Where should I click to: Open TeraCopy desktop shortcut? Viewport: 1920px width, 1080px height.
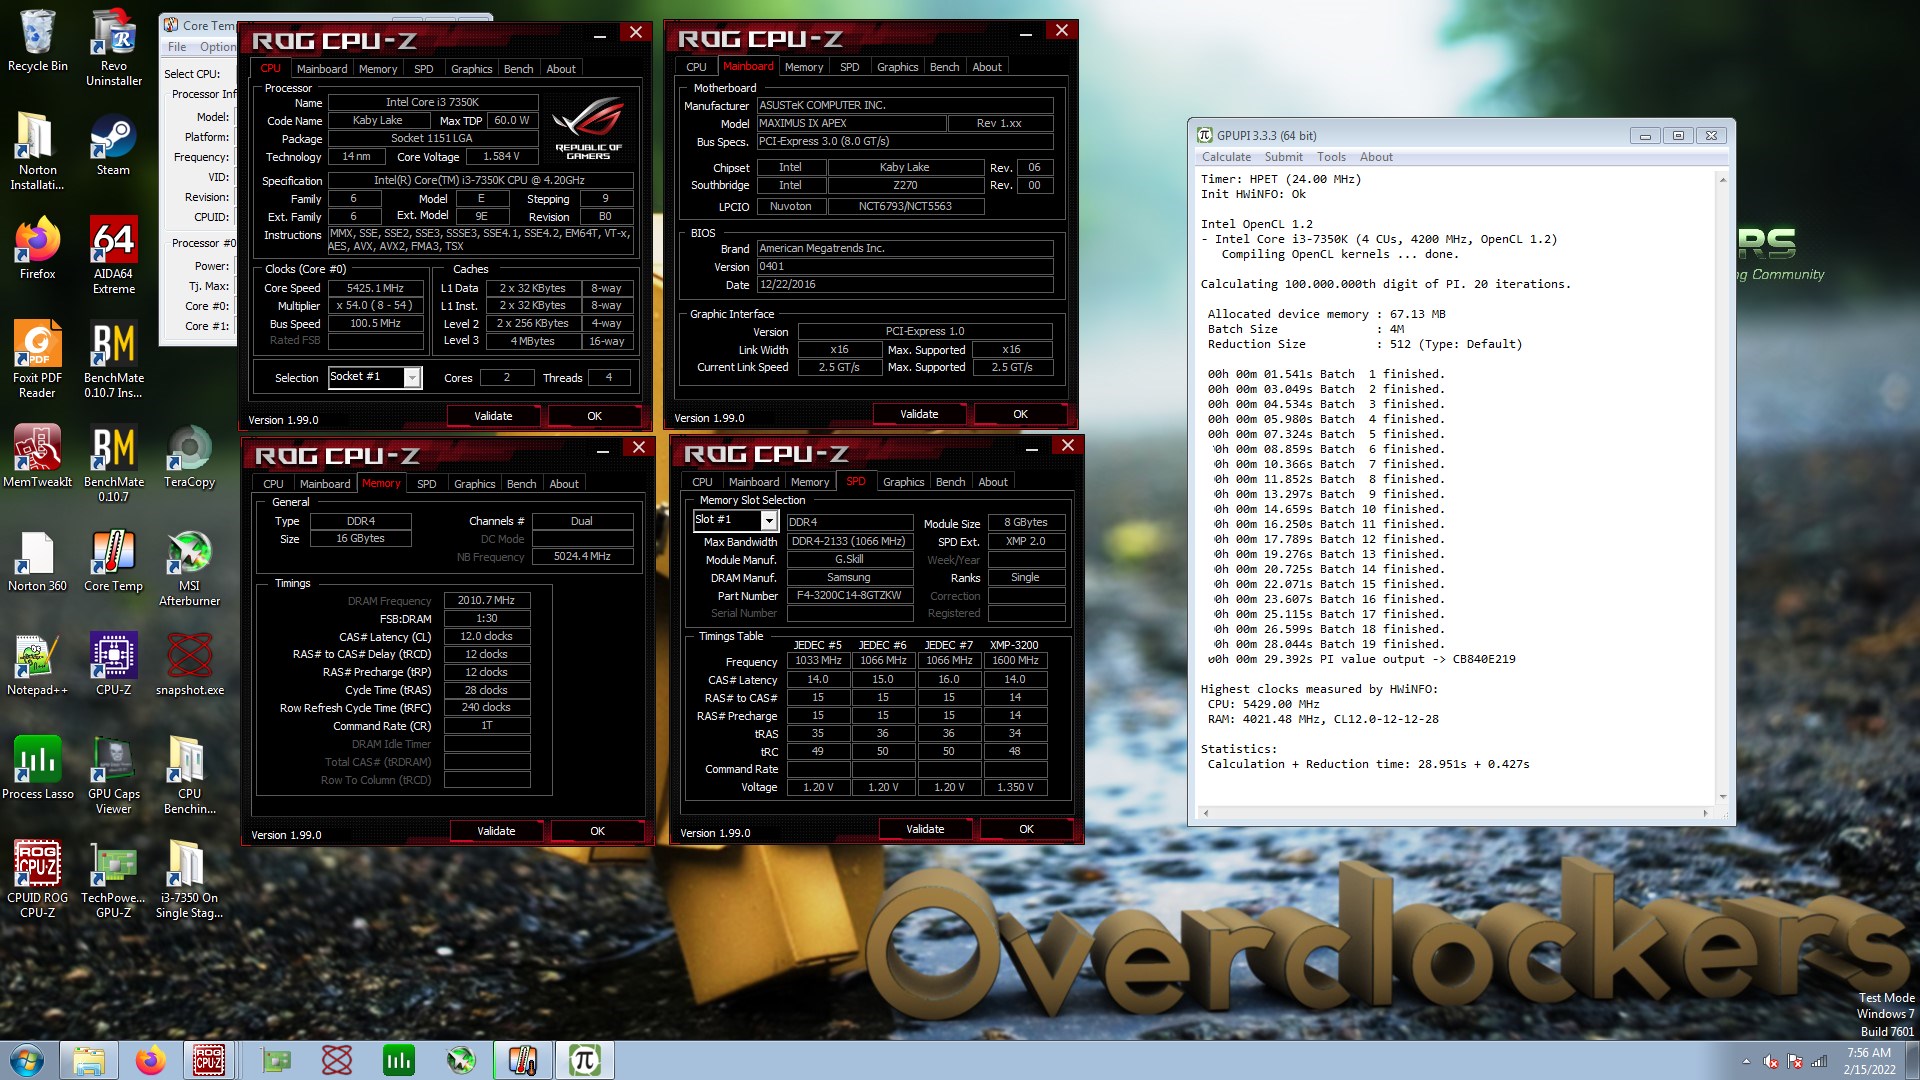pyautogui.click(x=189, y=457)
